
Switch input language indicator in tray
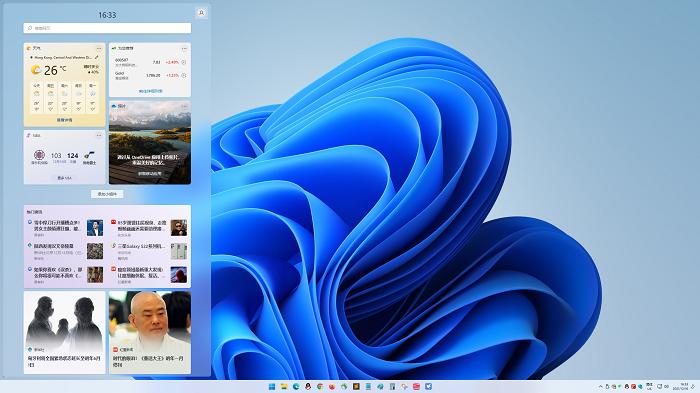click(x=649, y=386)
